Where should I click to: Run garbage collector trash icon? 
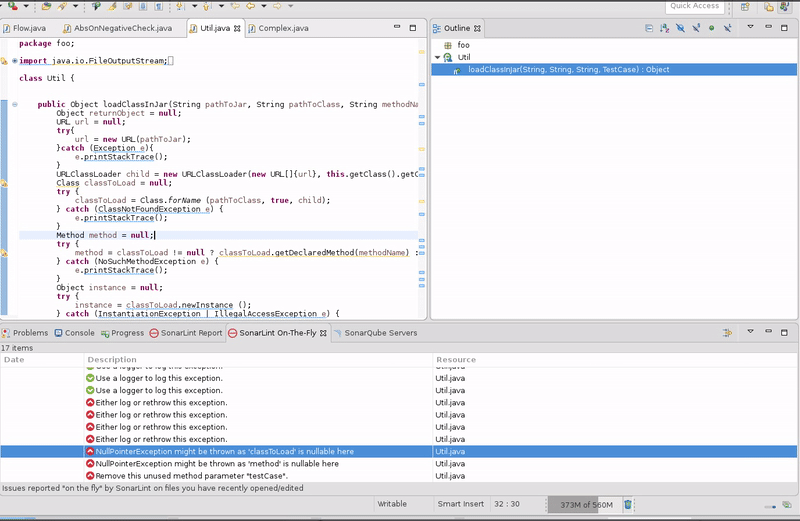628,505
